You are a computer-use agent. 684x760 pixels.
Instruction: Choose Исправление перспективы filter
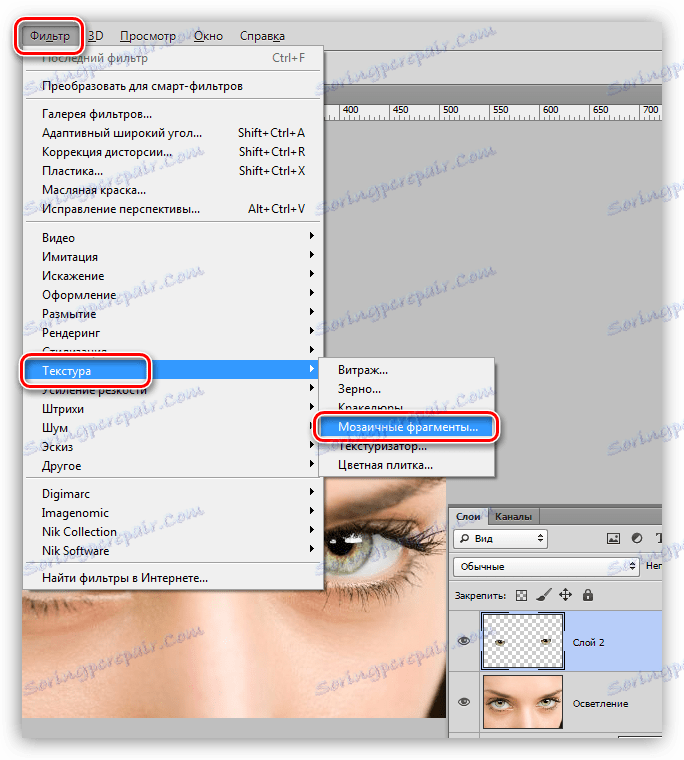(173, 209)
